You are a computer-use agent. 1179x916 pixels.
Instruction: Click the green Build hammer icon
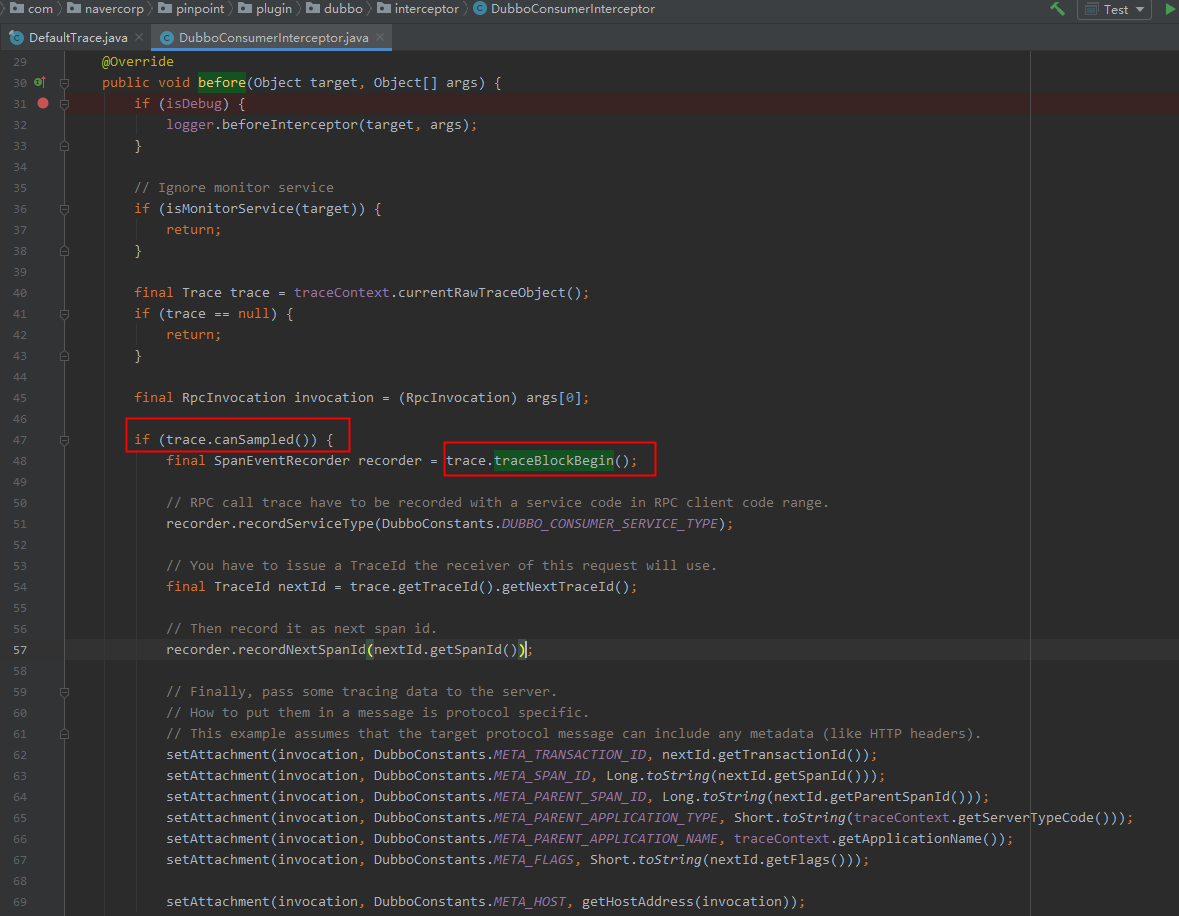click(1057, 9)
